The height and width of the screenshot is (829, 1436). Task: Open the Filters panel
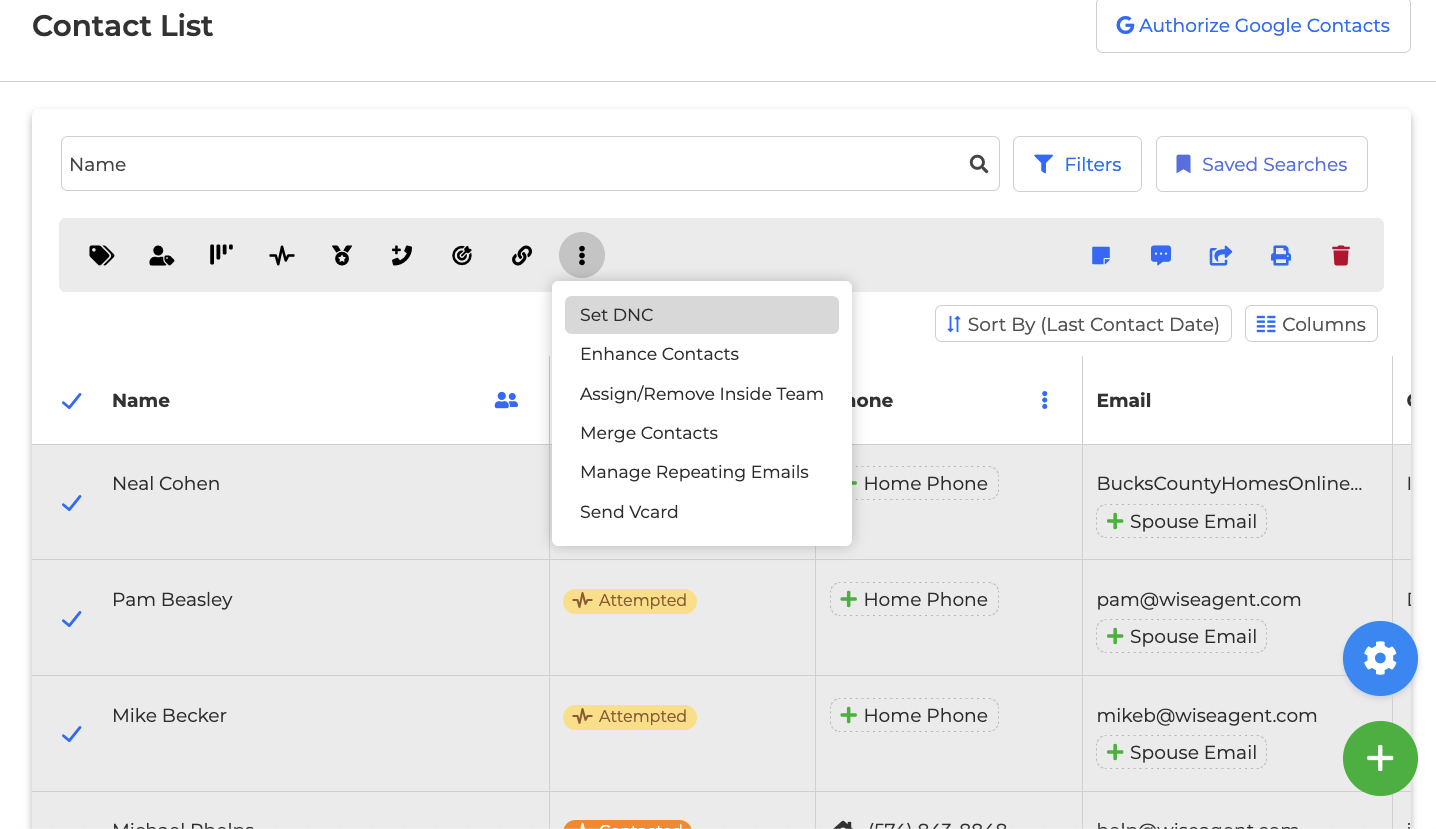(1077, 164)
